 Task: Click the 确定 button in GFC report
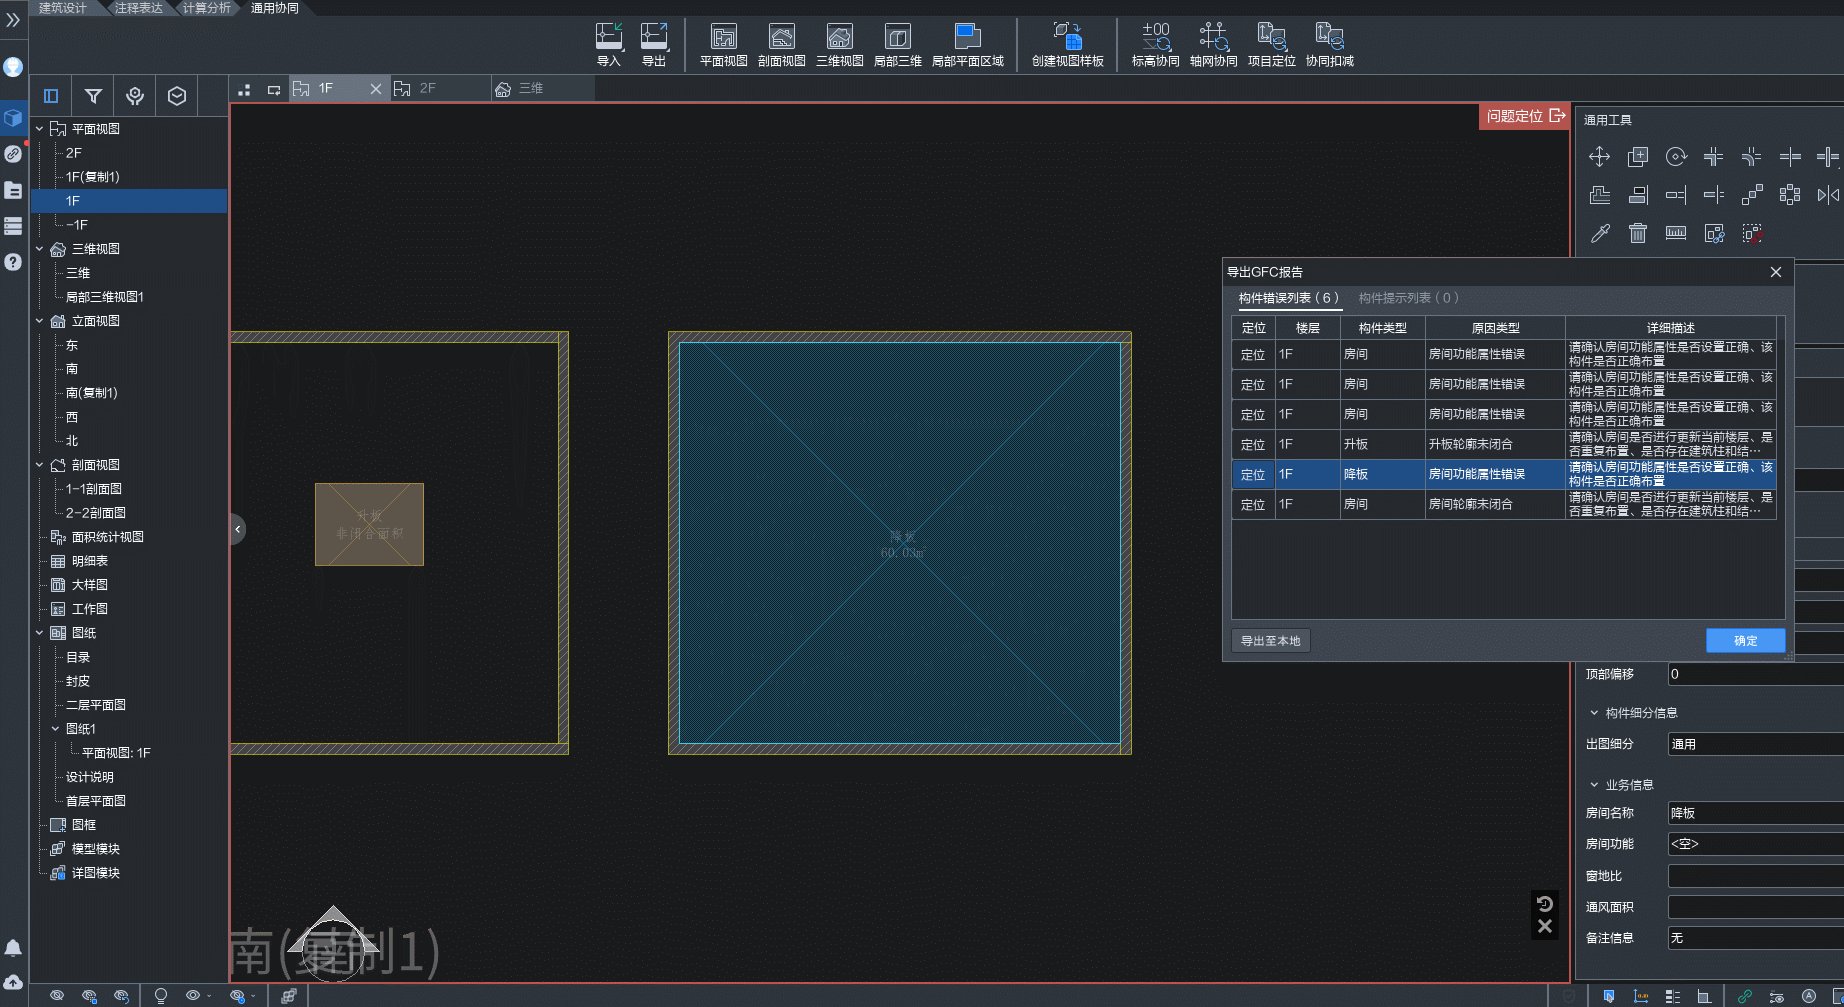pos(1745,641)
